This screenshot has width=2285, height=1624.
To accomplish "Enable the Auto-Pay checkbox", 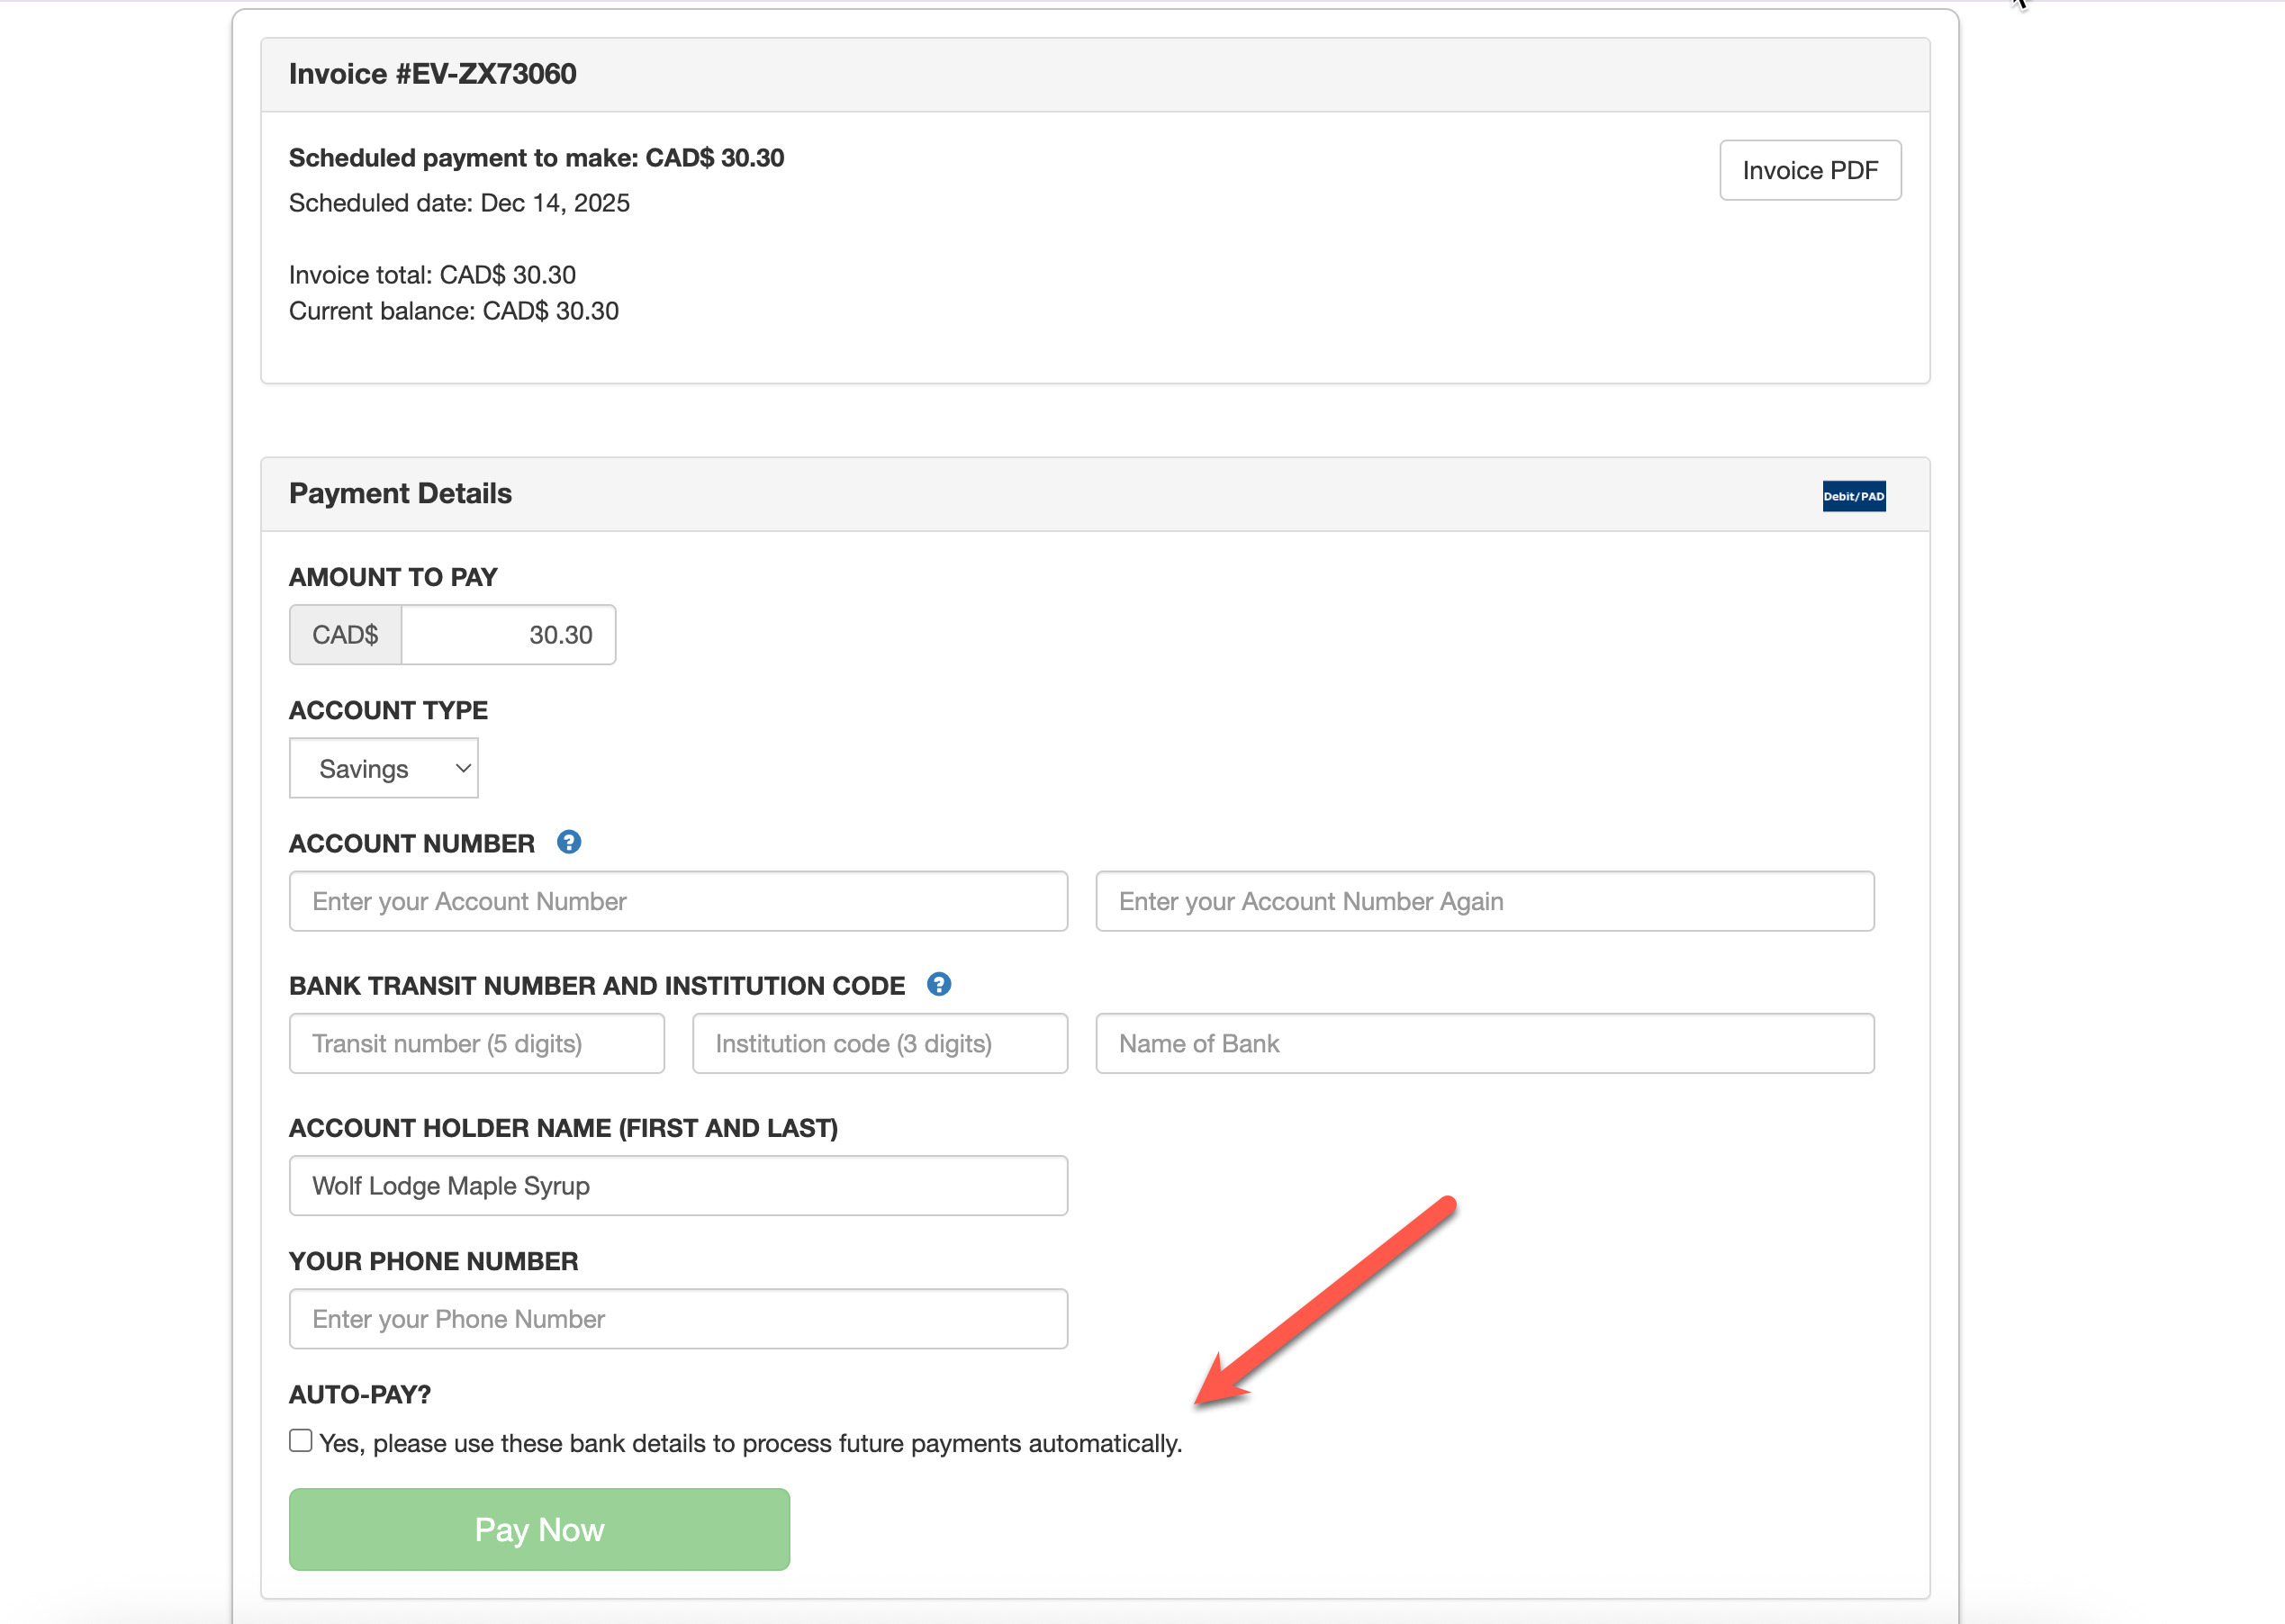I will click(301, 1440).
